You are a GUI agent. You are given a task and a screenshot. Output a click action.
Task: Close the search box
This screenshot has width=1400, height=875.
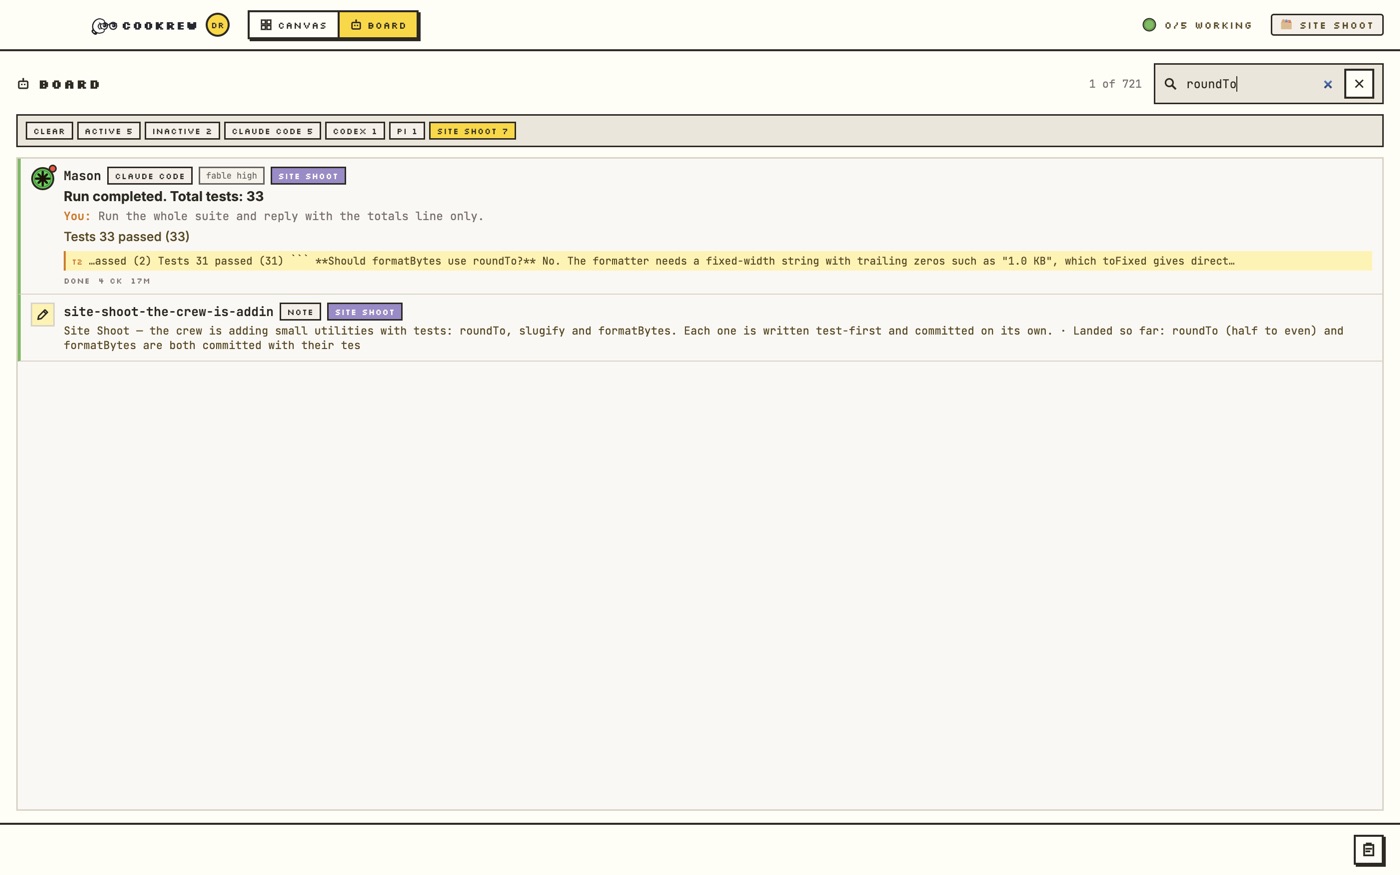(x=1359, y=84)
